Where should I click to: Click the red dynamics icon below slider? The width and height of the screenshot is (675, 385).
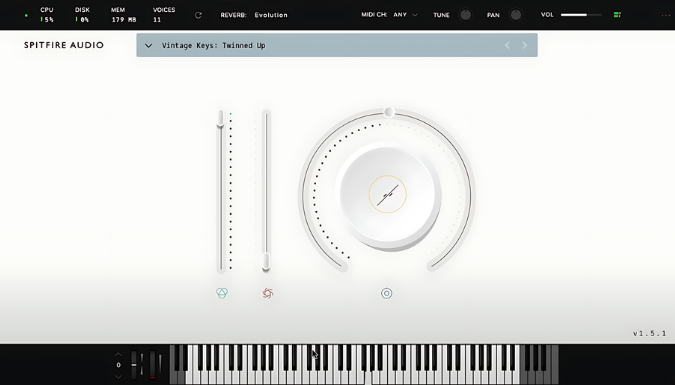tap(268, 293)
